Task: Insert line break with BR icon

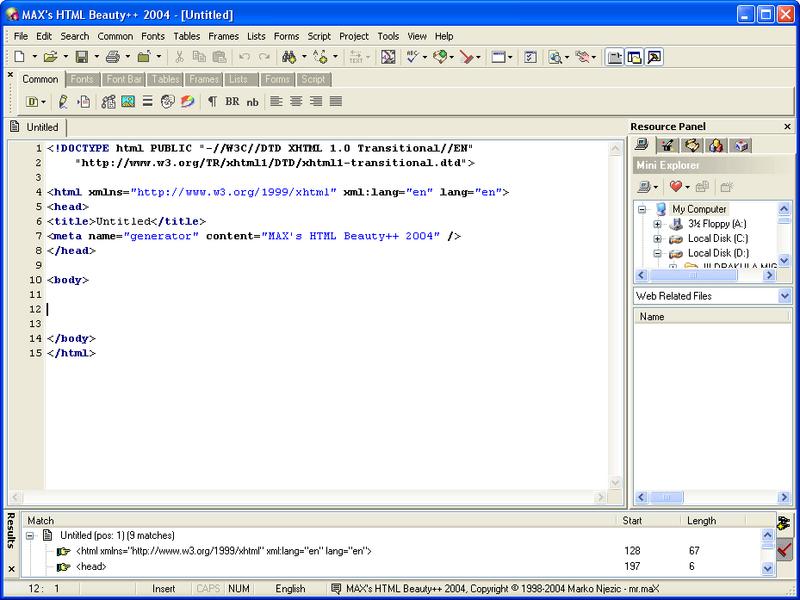Action: coord(232,101)
